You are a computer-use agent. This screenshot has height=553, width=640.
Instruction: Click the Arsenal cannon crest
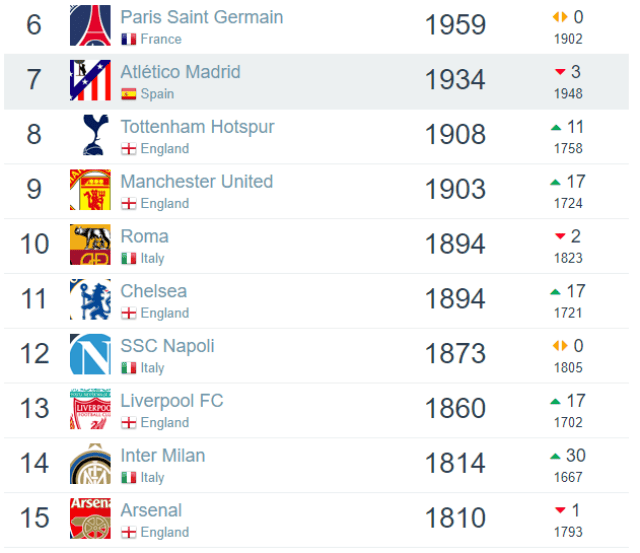coord(90,518)
